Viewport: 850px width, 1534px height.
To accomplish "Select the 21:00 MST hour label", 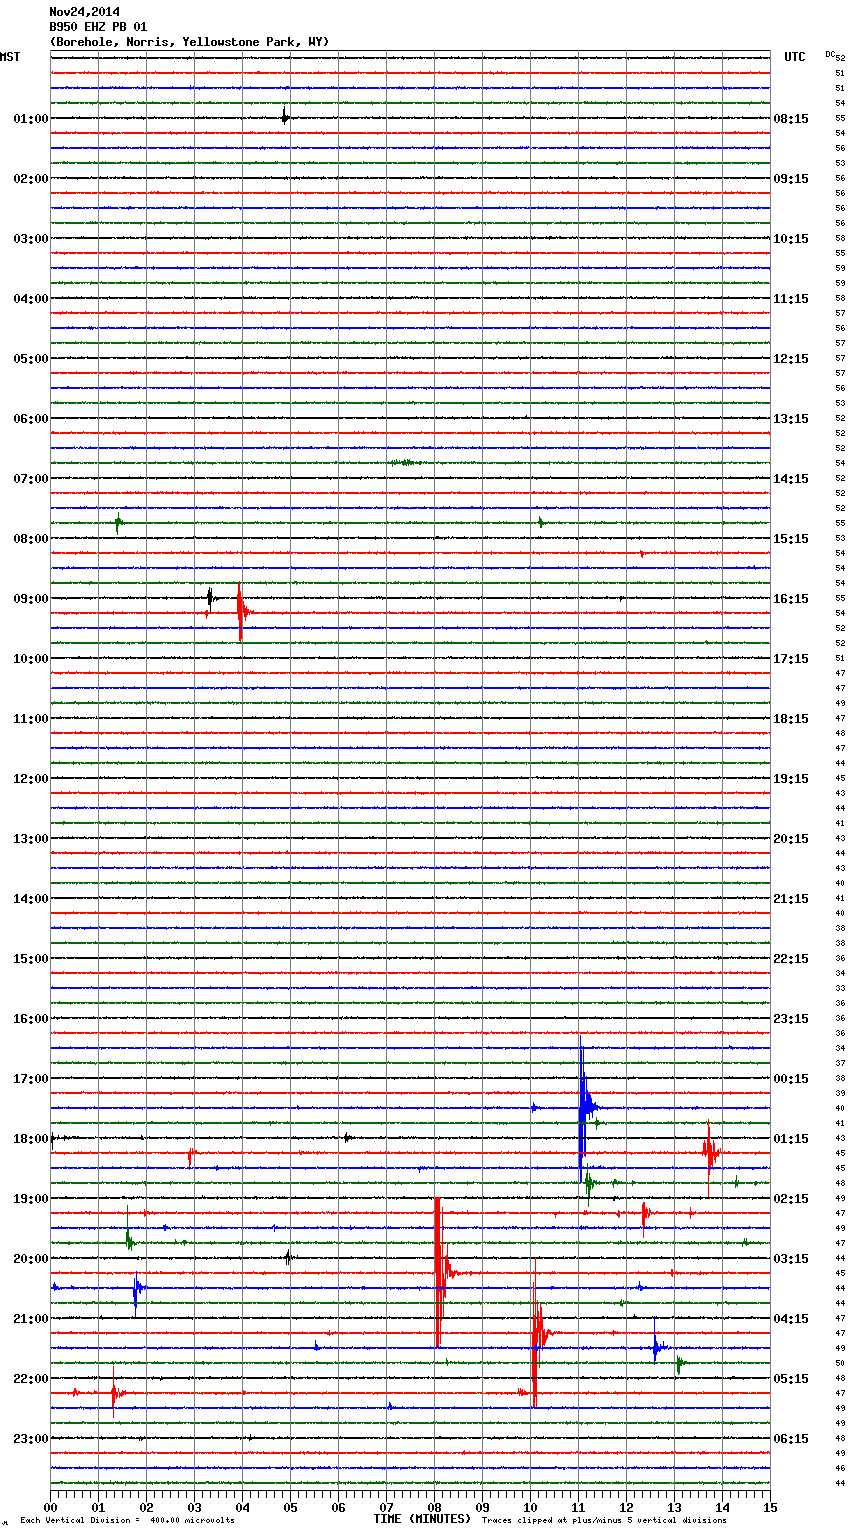I will pyautogui.click(x=30, y=1319).
